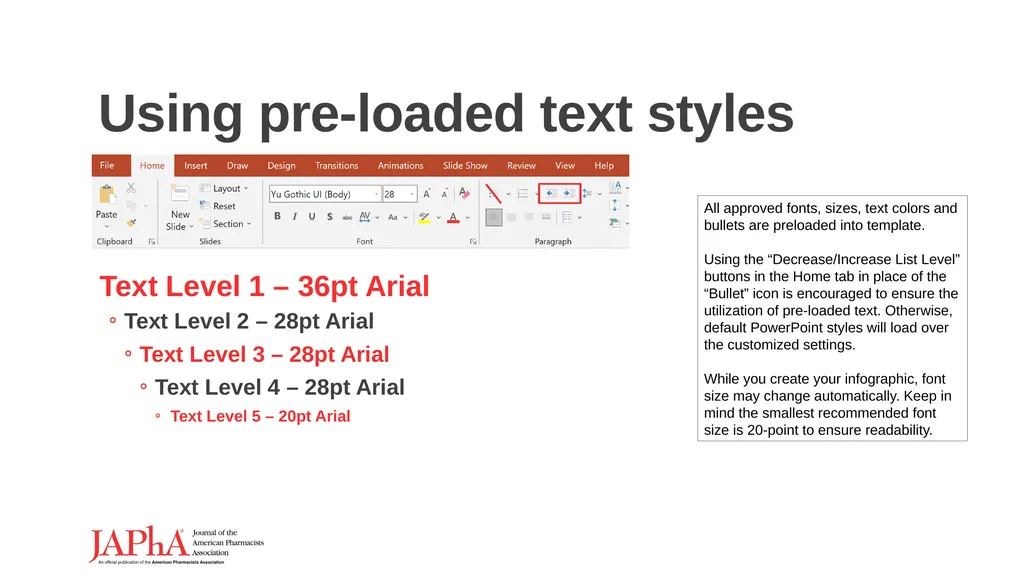The image size is (1024, 576).
Task: Apply the red font color
Action: pyautogui.click(x=453, y=217)
